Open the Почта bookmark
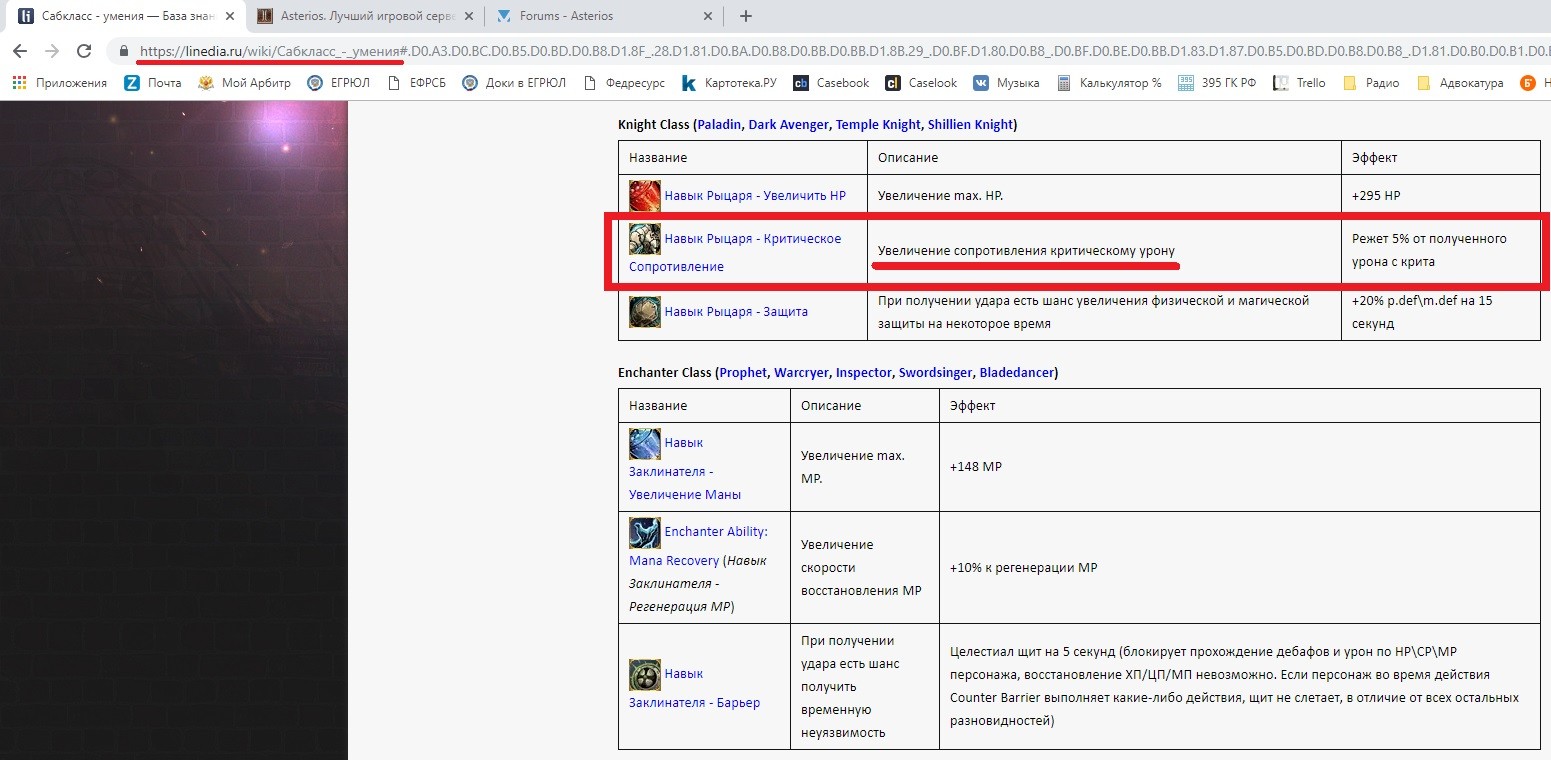The height and width of the screenshot is (760, 1551). [x=153, y=83]
